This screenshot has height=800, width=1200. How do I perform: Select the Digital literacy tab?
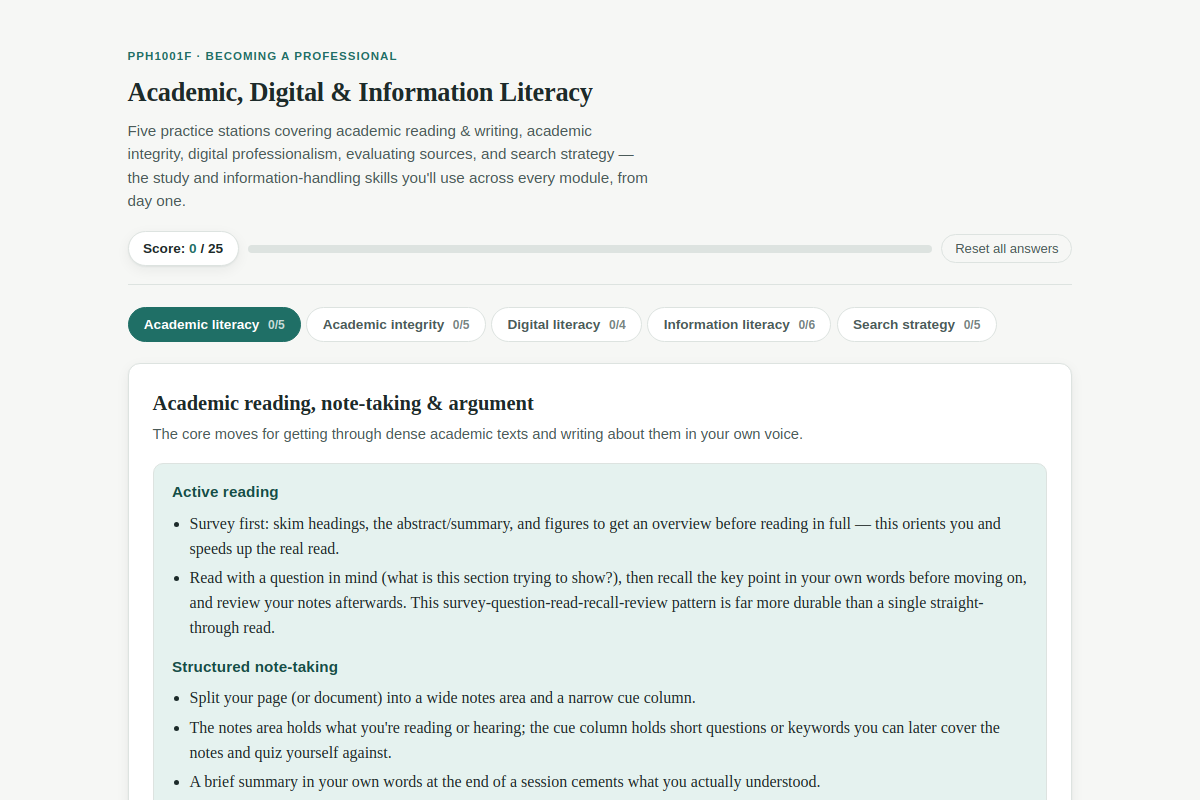[x=566, y=325]
